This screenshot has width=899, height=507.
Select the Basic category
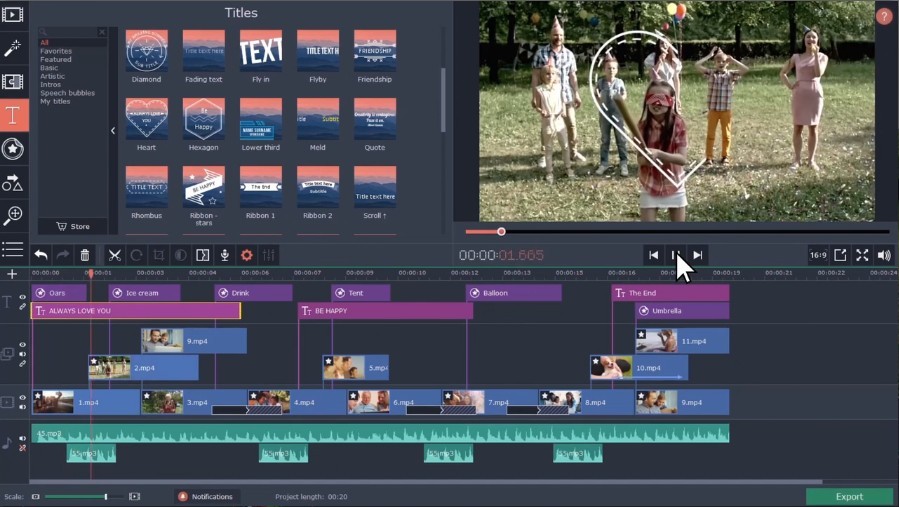(x=49, y=68)
